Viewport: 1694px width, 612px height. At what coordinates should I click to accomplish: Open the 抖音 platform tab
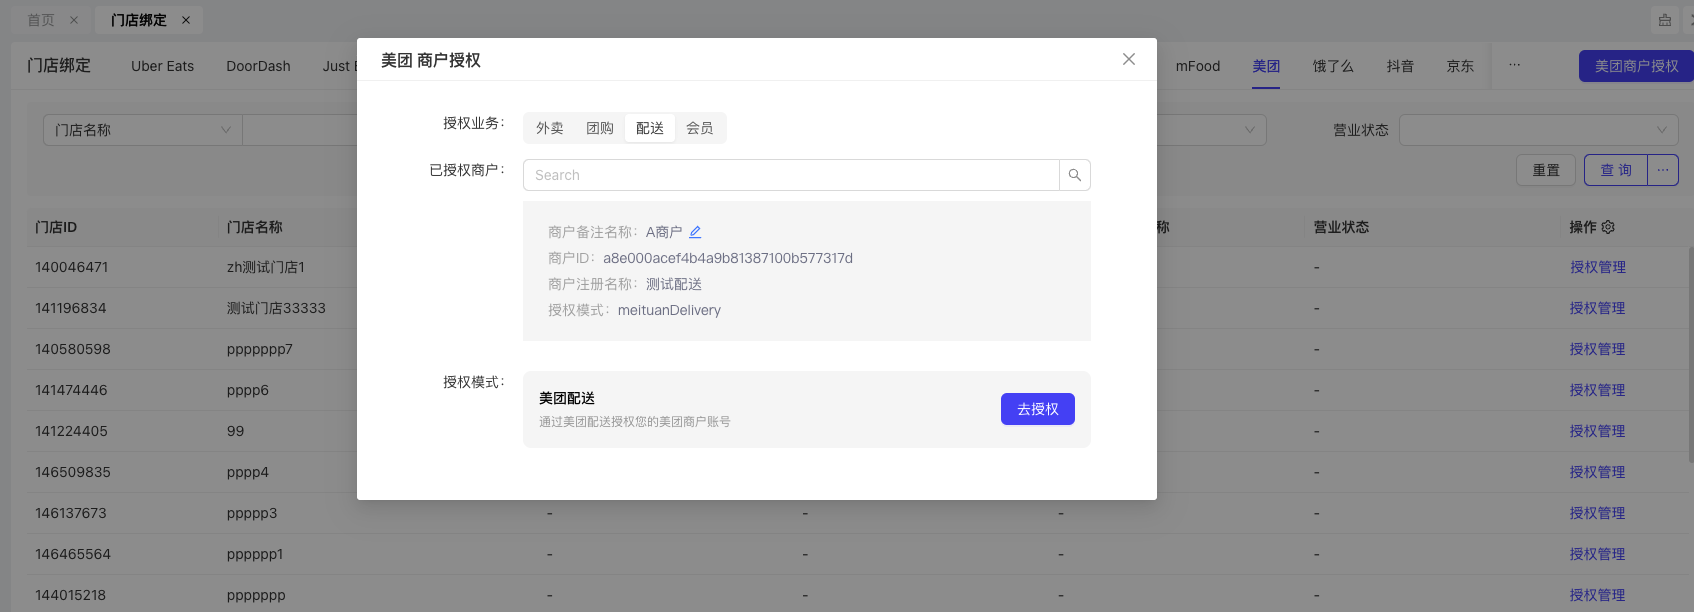pos(1400,66)
